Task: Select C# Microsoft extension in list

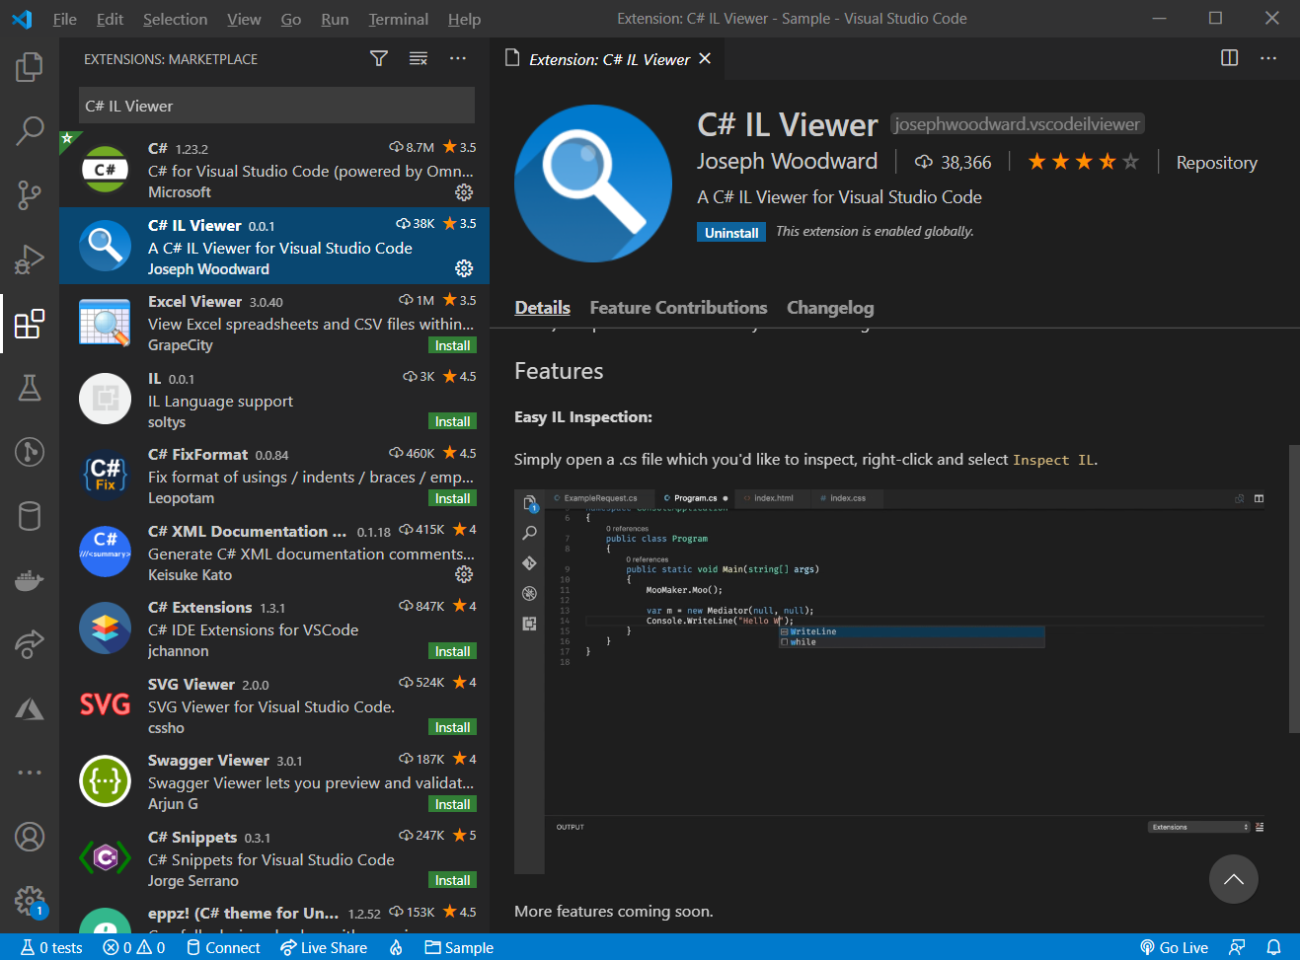Action: (x=274, y=169)
